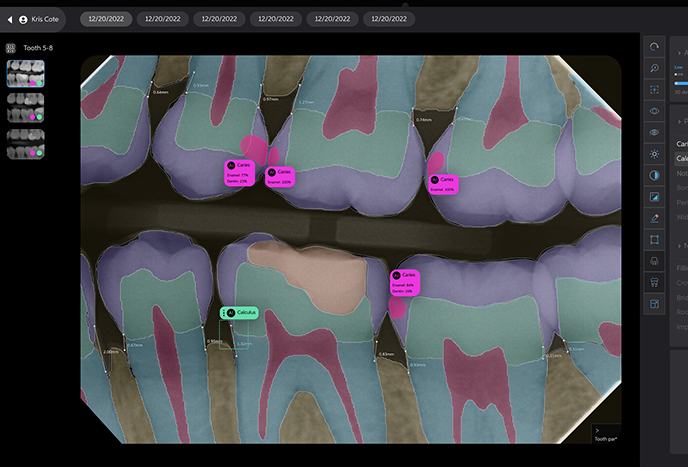Click the 0.97mm measurement text
This screenshot has width=688, height=467.
(x=270, y=99)
